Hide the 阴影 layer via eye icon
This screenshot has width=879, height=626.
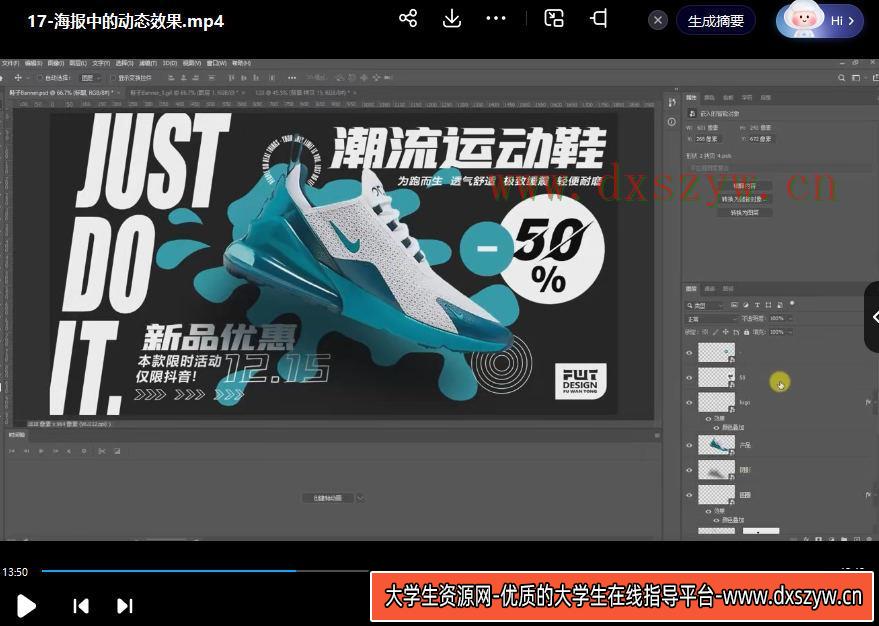(x=690, y=470)
